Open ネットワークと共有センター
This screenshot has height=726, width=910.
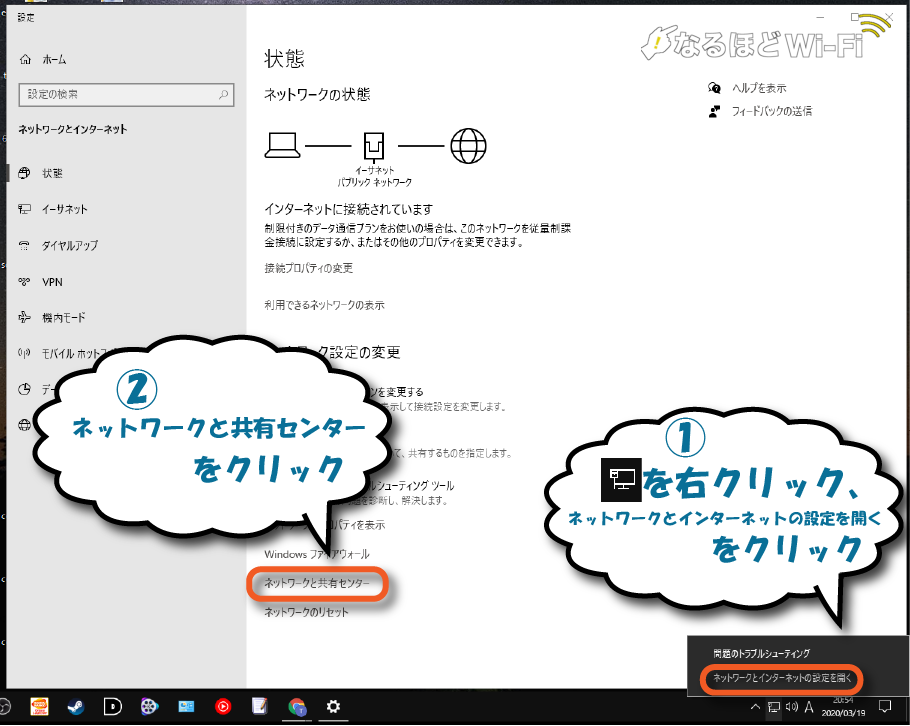point(316,584)
